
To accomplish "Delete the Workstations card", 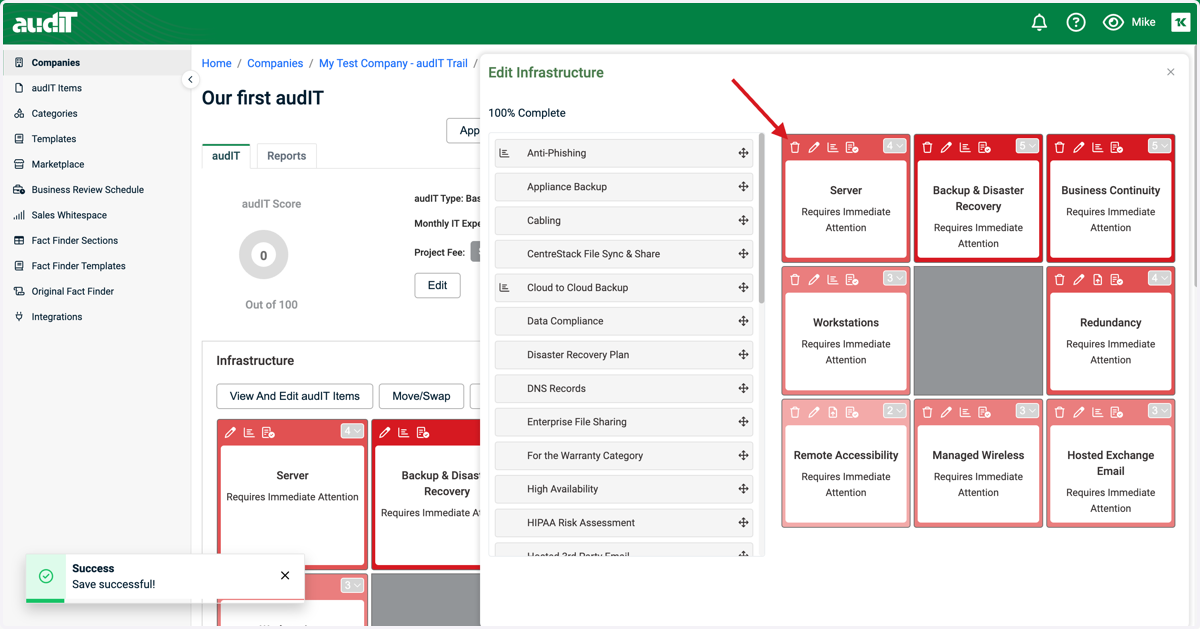I will tap(795, 279).
